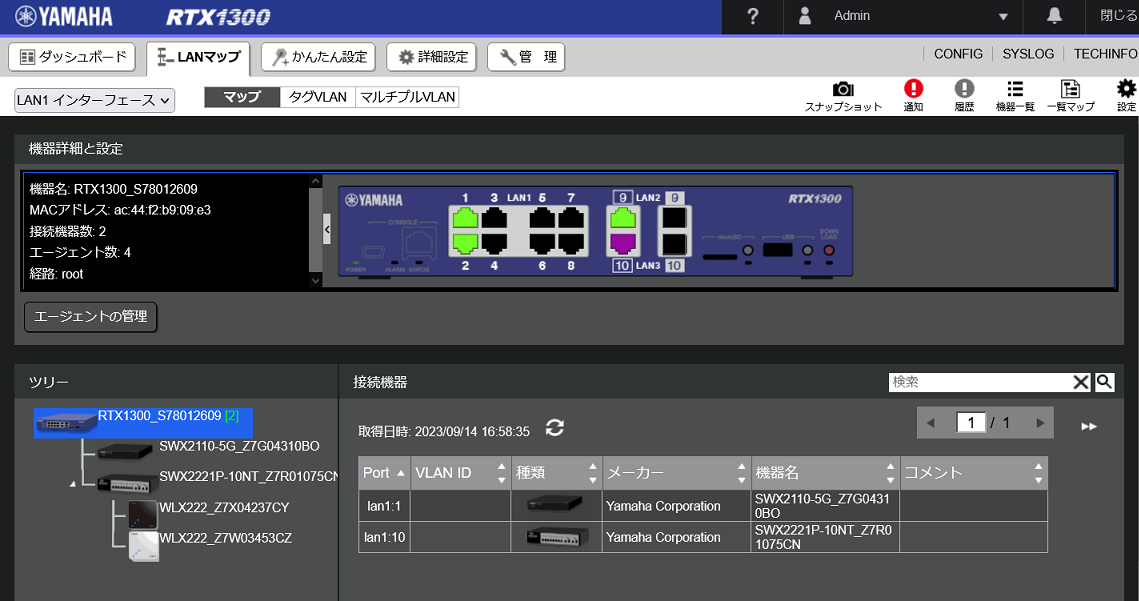Viewport: 1139px width, 601px height.
Task: Click the search magnifier icon
Action: pos(1104,382)
